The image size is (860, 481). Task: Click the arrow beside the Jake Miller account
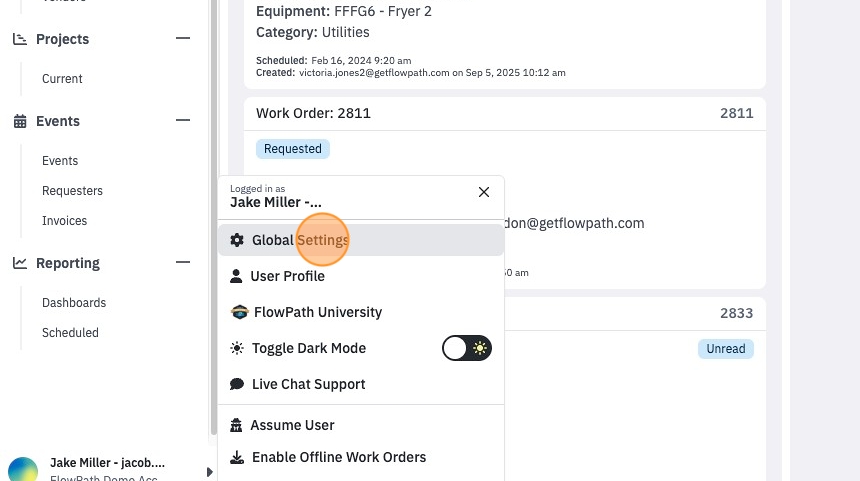pos(210,472)
